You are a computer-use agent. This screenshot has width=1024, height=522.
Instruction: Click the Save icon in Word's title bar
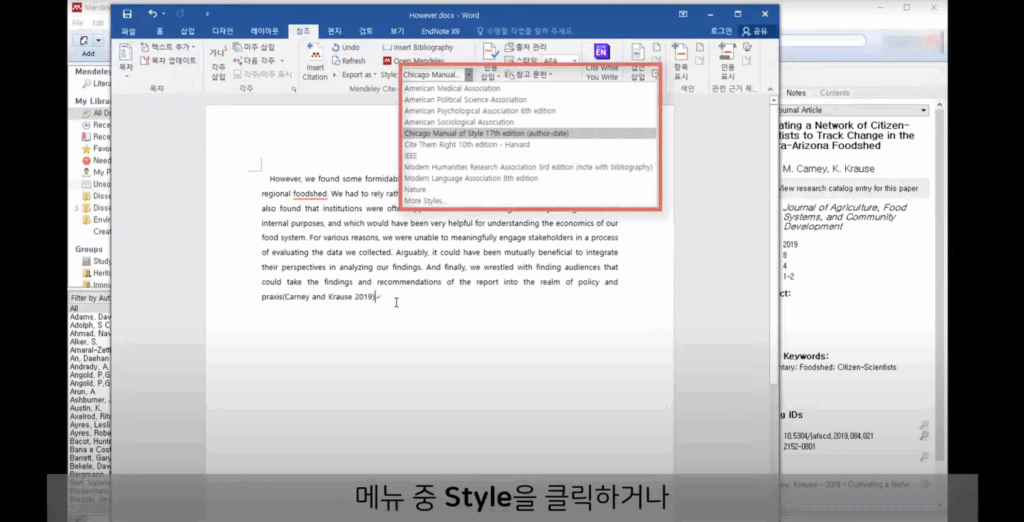127,14
